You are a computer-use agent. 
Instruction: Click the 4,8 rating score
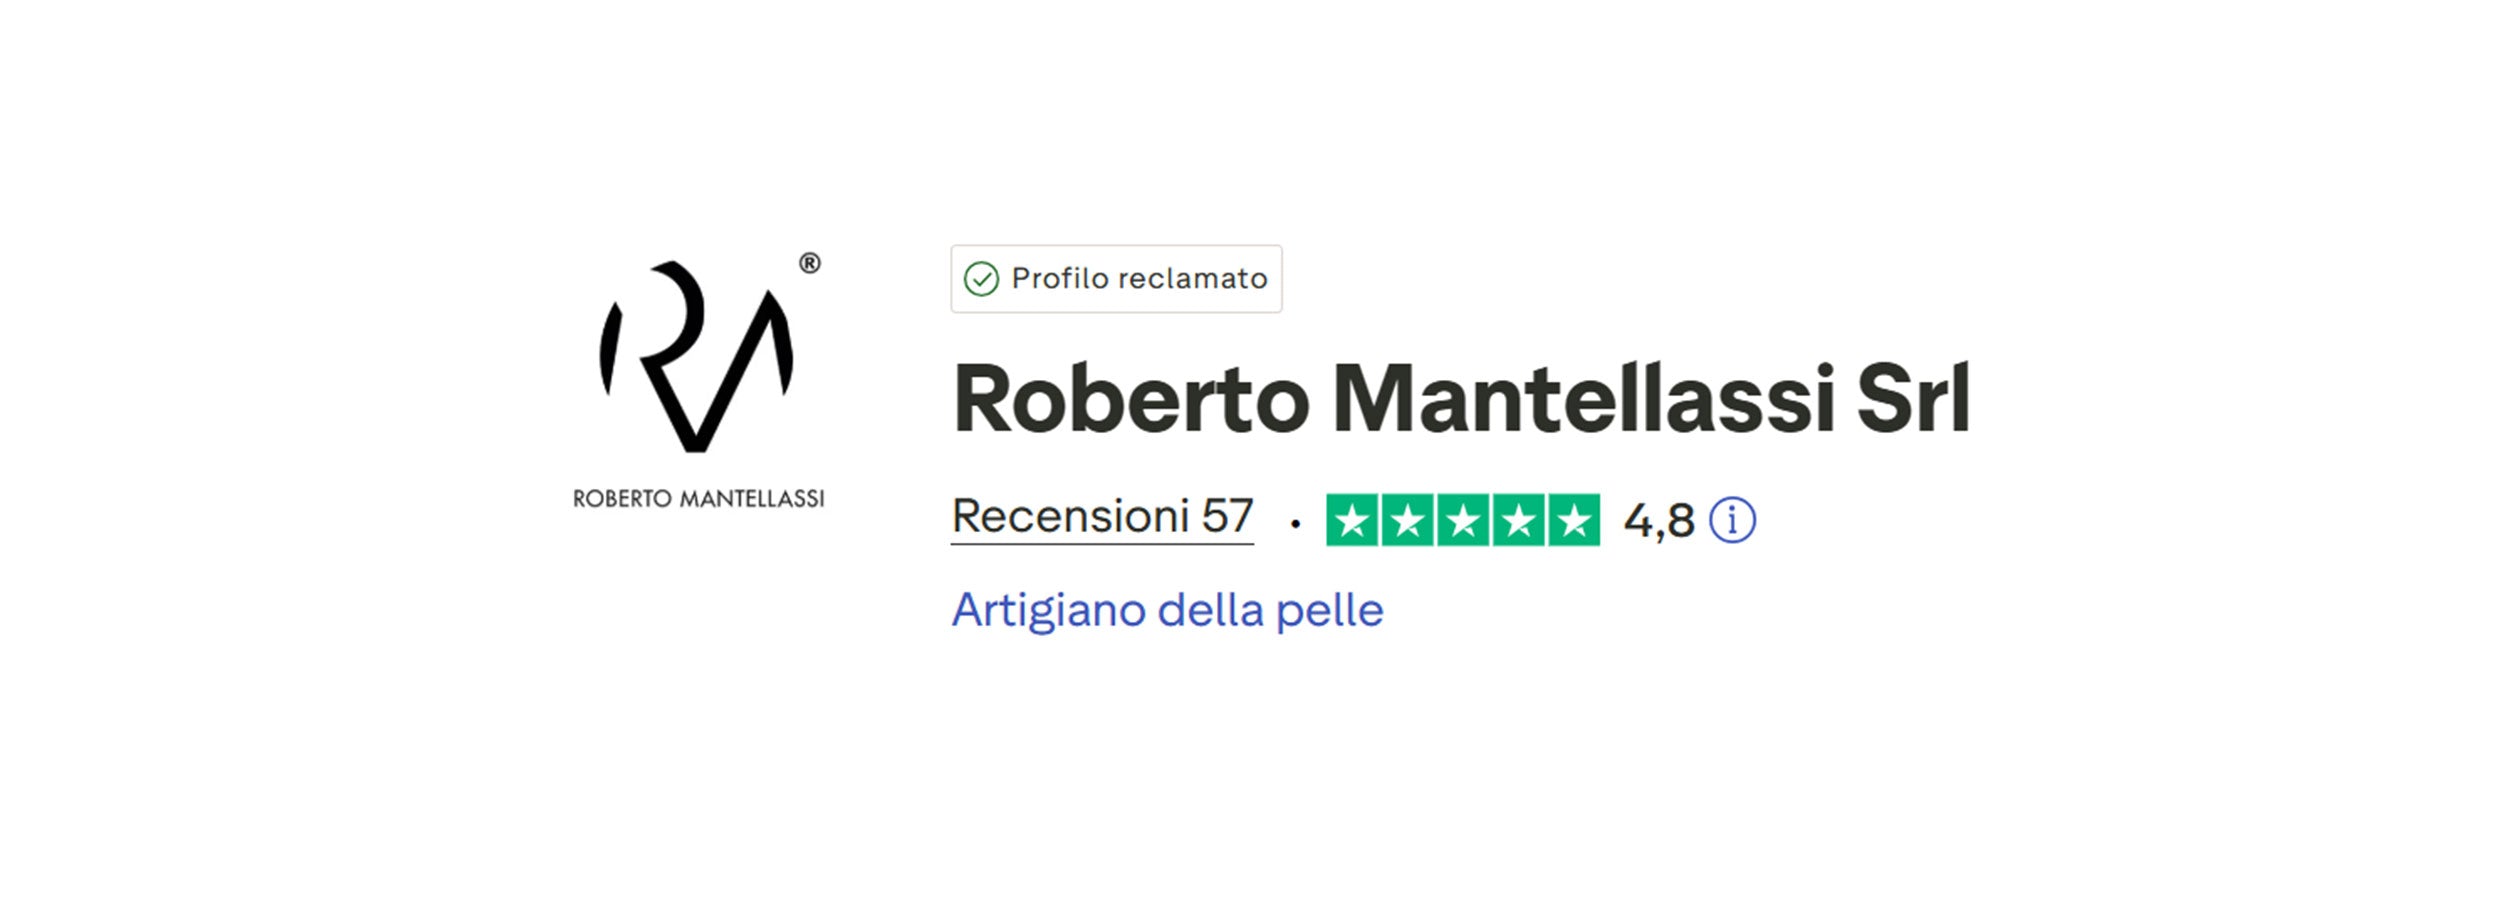(1659, 521)
